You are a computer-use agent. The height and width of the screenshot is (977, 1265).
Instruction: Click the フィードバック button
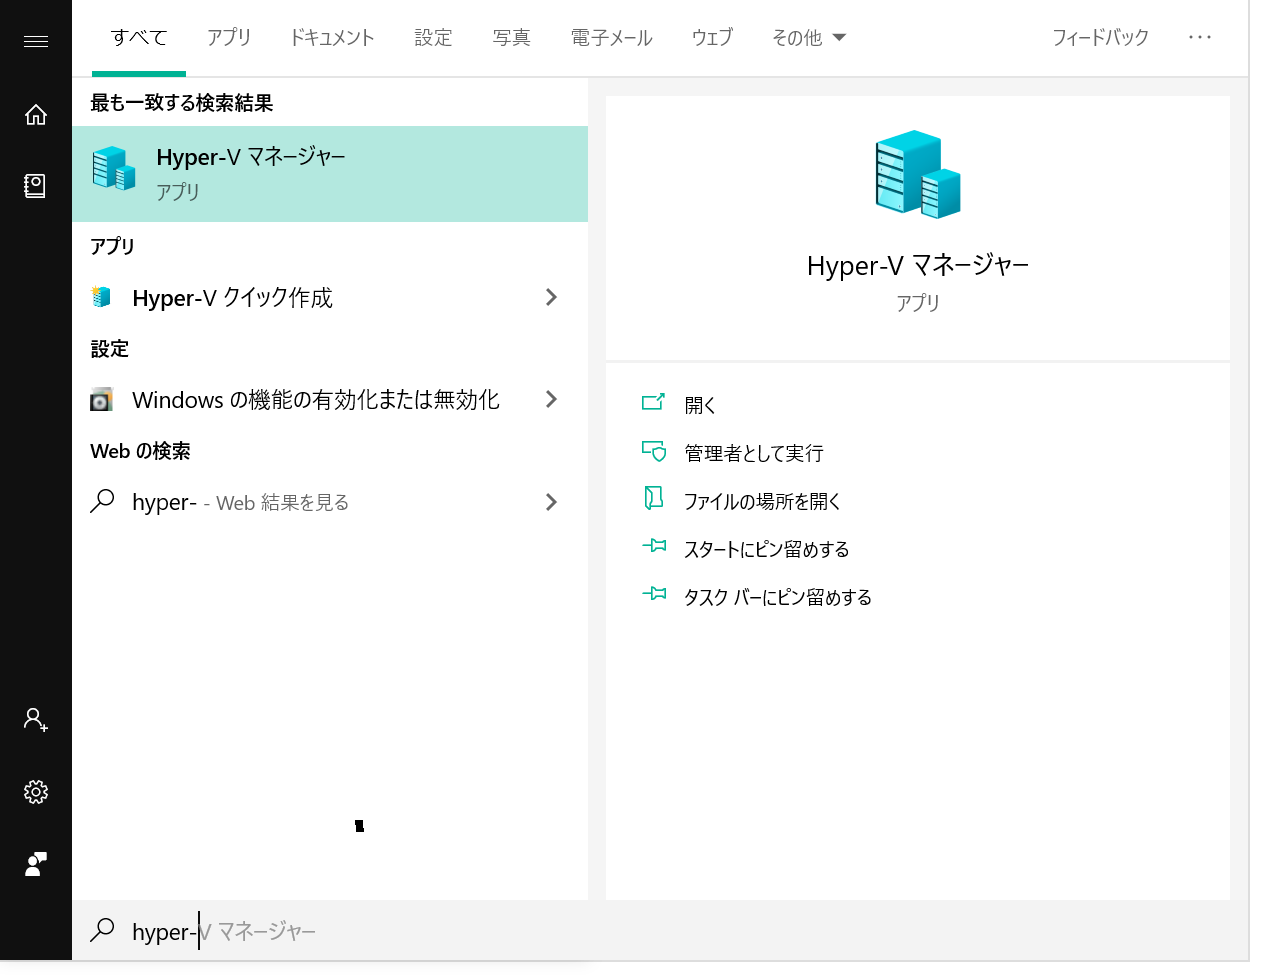tap(1100, 38)
